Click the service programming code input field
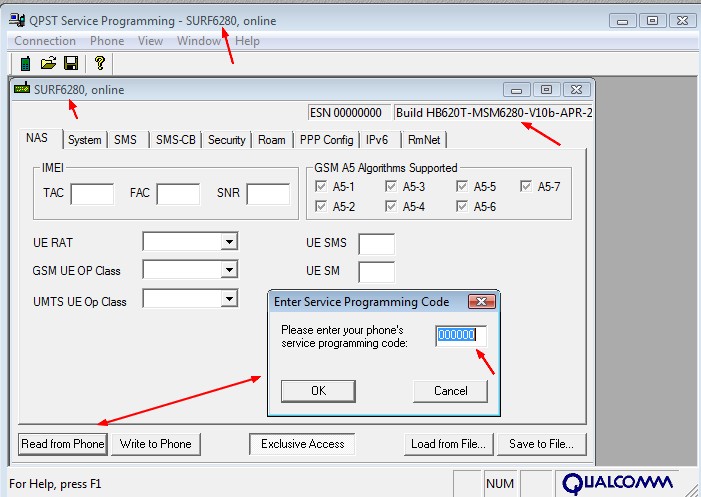701x497 pixels. [461, 335]
